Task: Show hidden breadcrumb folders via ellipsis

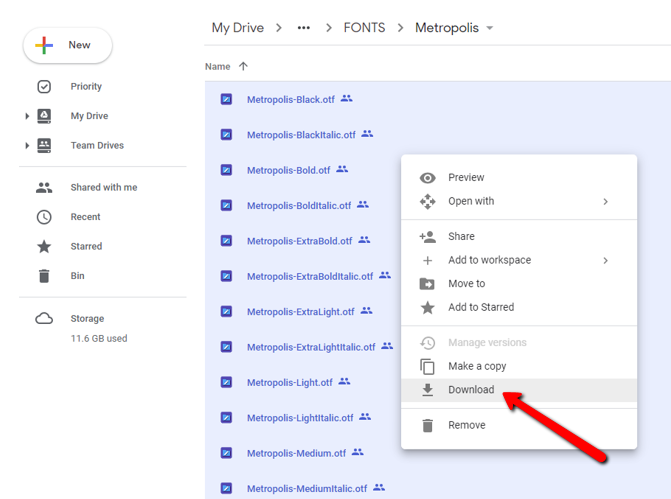Action: pyautogui.click(x=303, y=28)
